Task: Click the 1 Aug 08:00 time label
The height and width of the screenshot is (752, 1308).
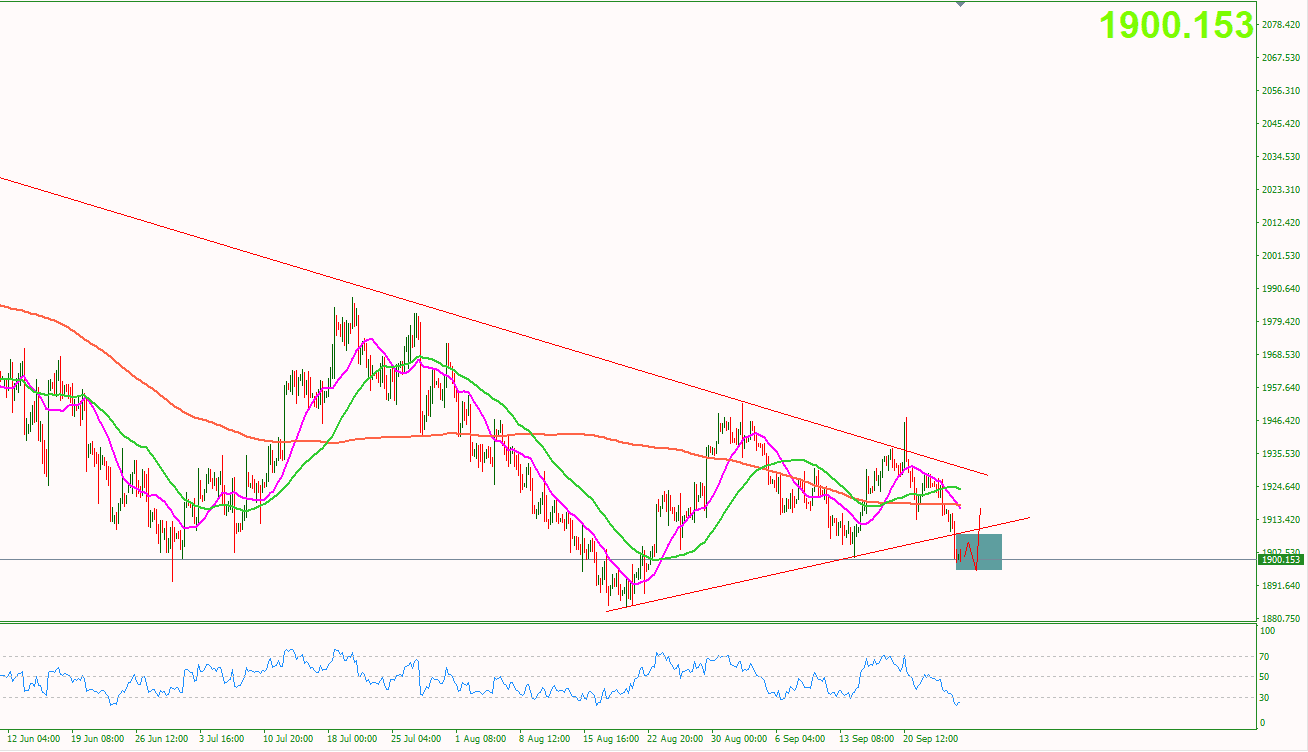Action: [483, 739]
